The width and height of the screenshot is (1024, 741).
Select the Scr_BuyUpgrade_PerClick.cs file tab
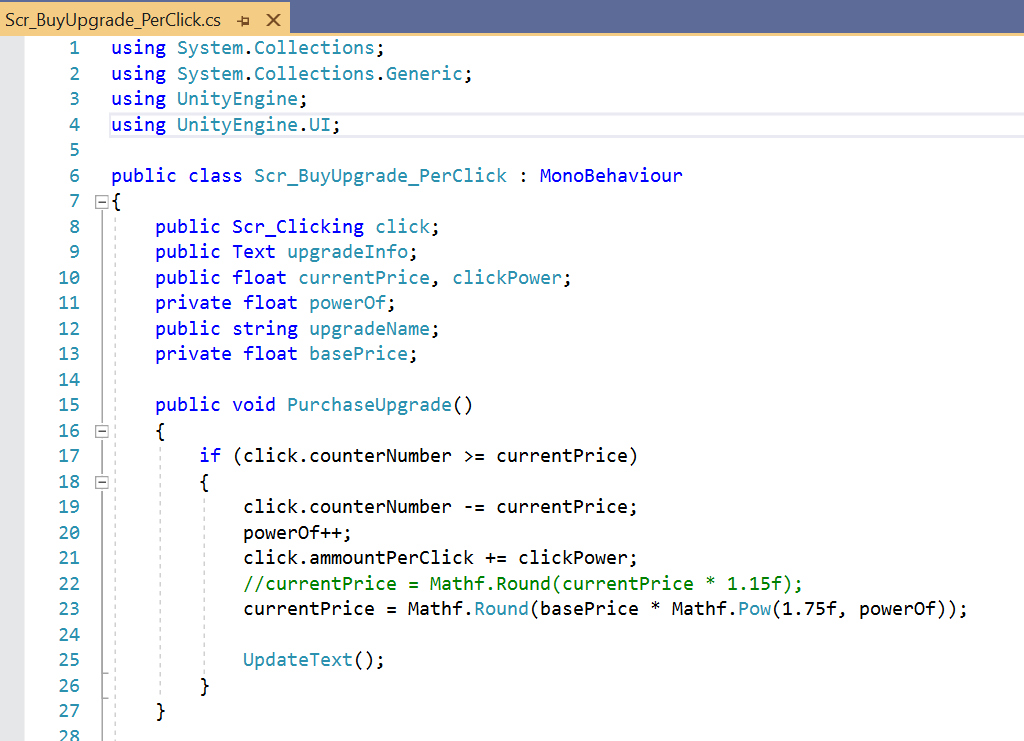tap(112, 20)
